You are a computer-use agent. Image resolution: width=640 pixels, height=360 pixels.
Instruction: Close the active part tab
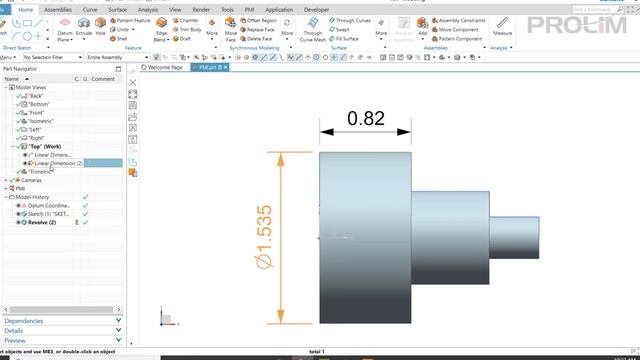pos(226,67)
